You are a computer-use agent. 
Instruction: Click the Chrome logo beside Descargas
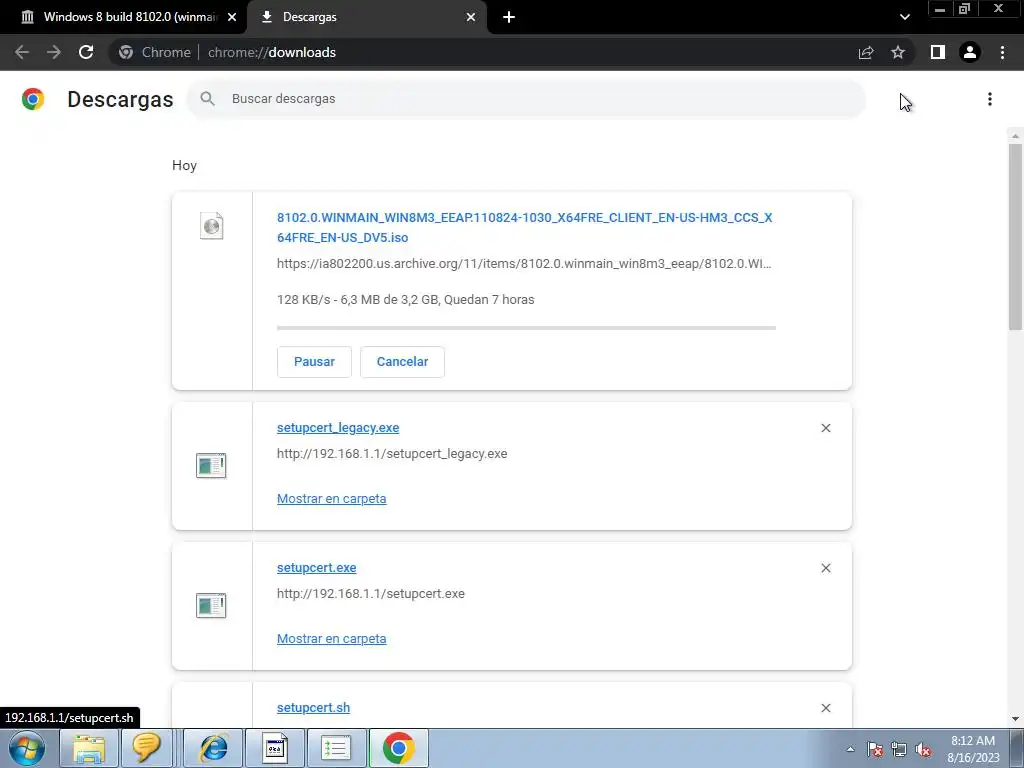pos(33,99)
